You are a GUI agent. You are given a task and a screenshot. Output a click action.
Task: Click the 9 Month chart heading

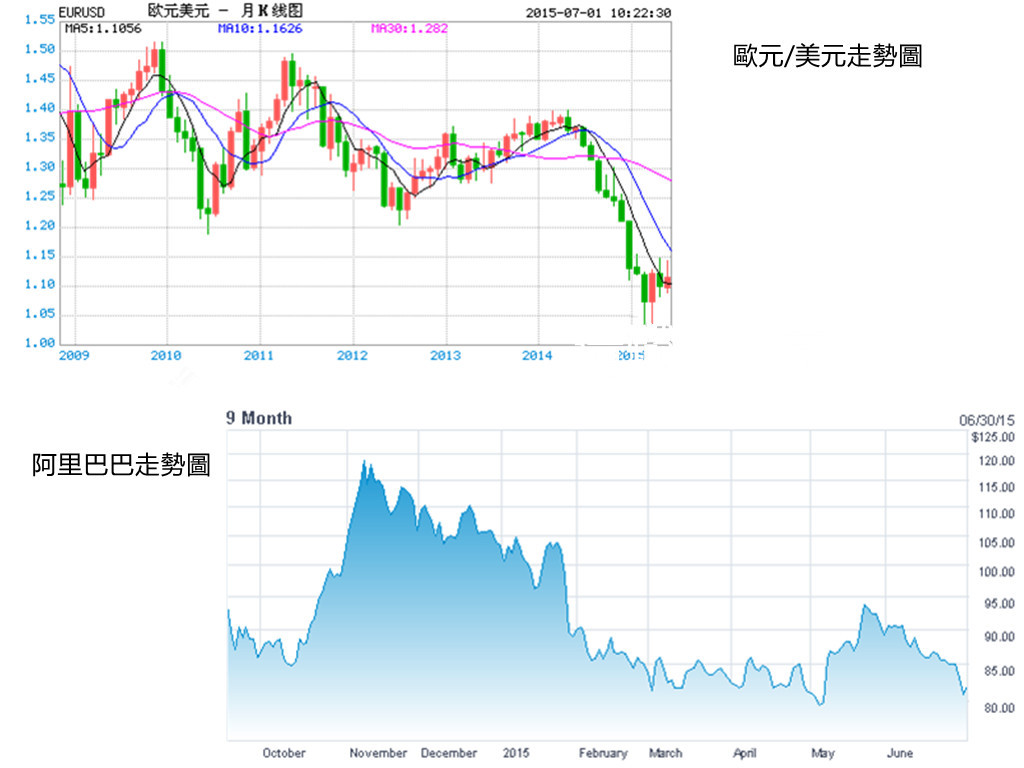pyautogui.click(x=259, y=418)
